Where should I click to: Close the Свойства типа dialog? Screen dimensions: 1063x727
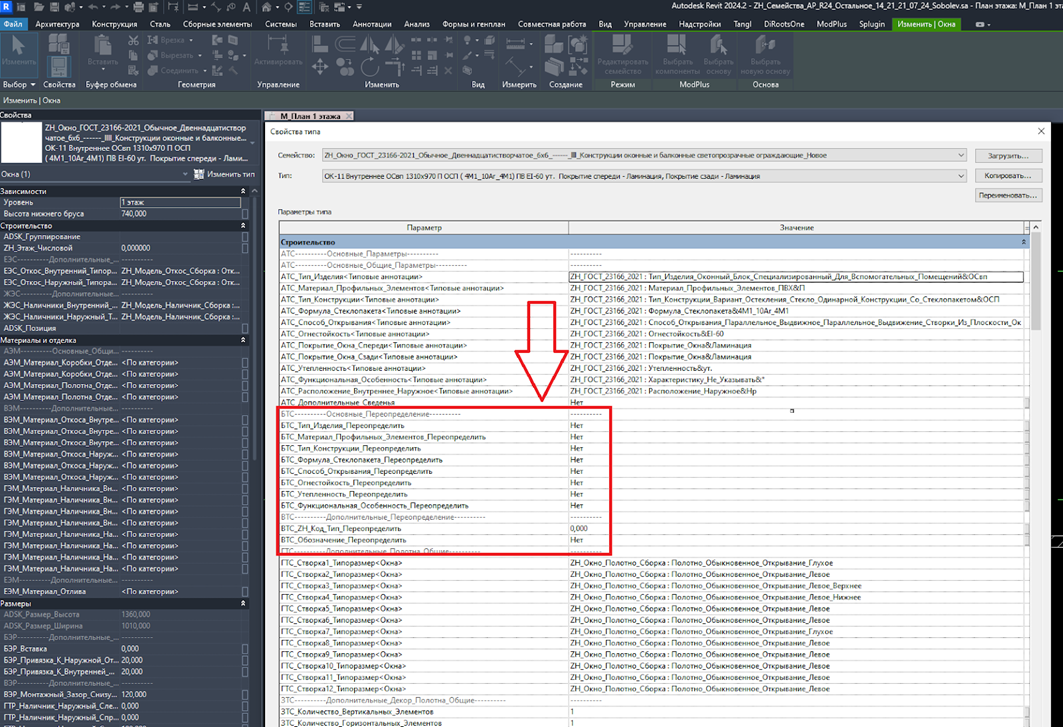(x=1041, y=131)
